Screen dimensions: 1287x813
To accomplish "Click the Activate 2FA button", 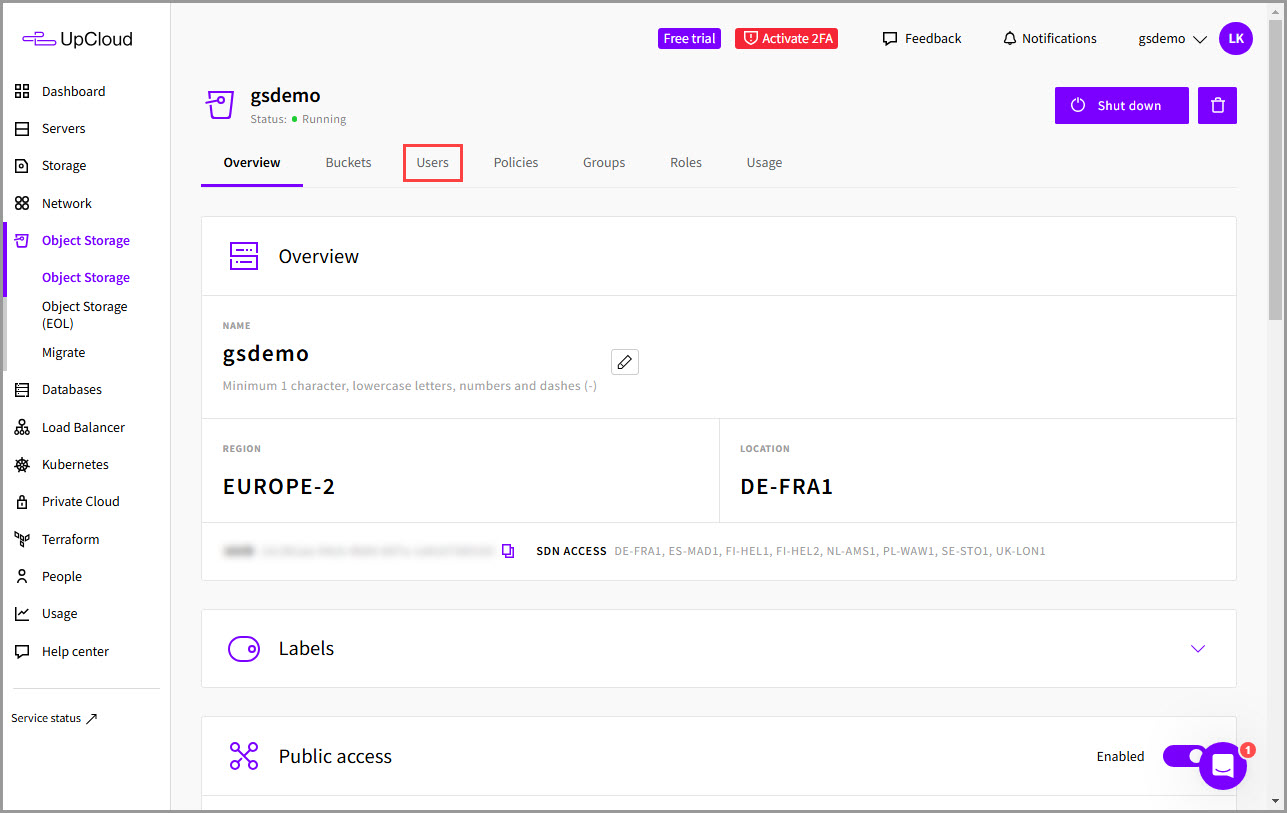I will [787, 39].
